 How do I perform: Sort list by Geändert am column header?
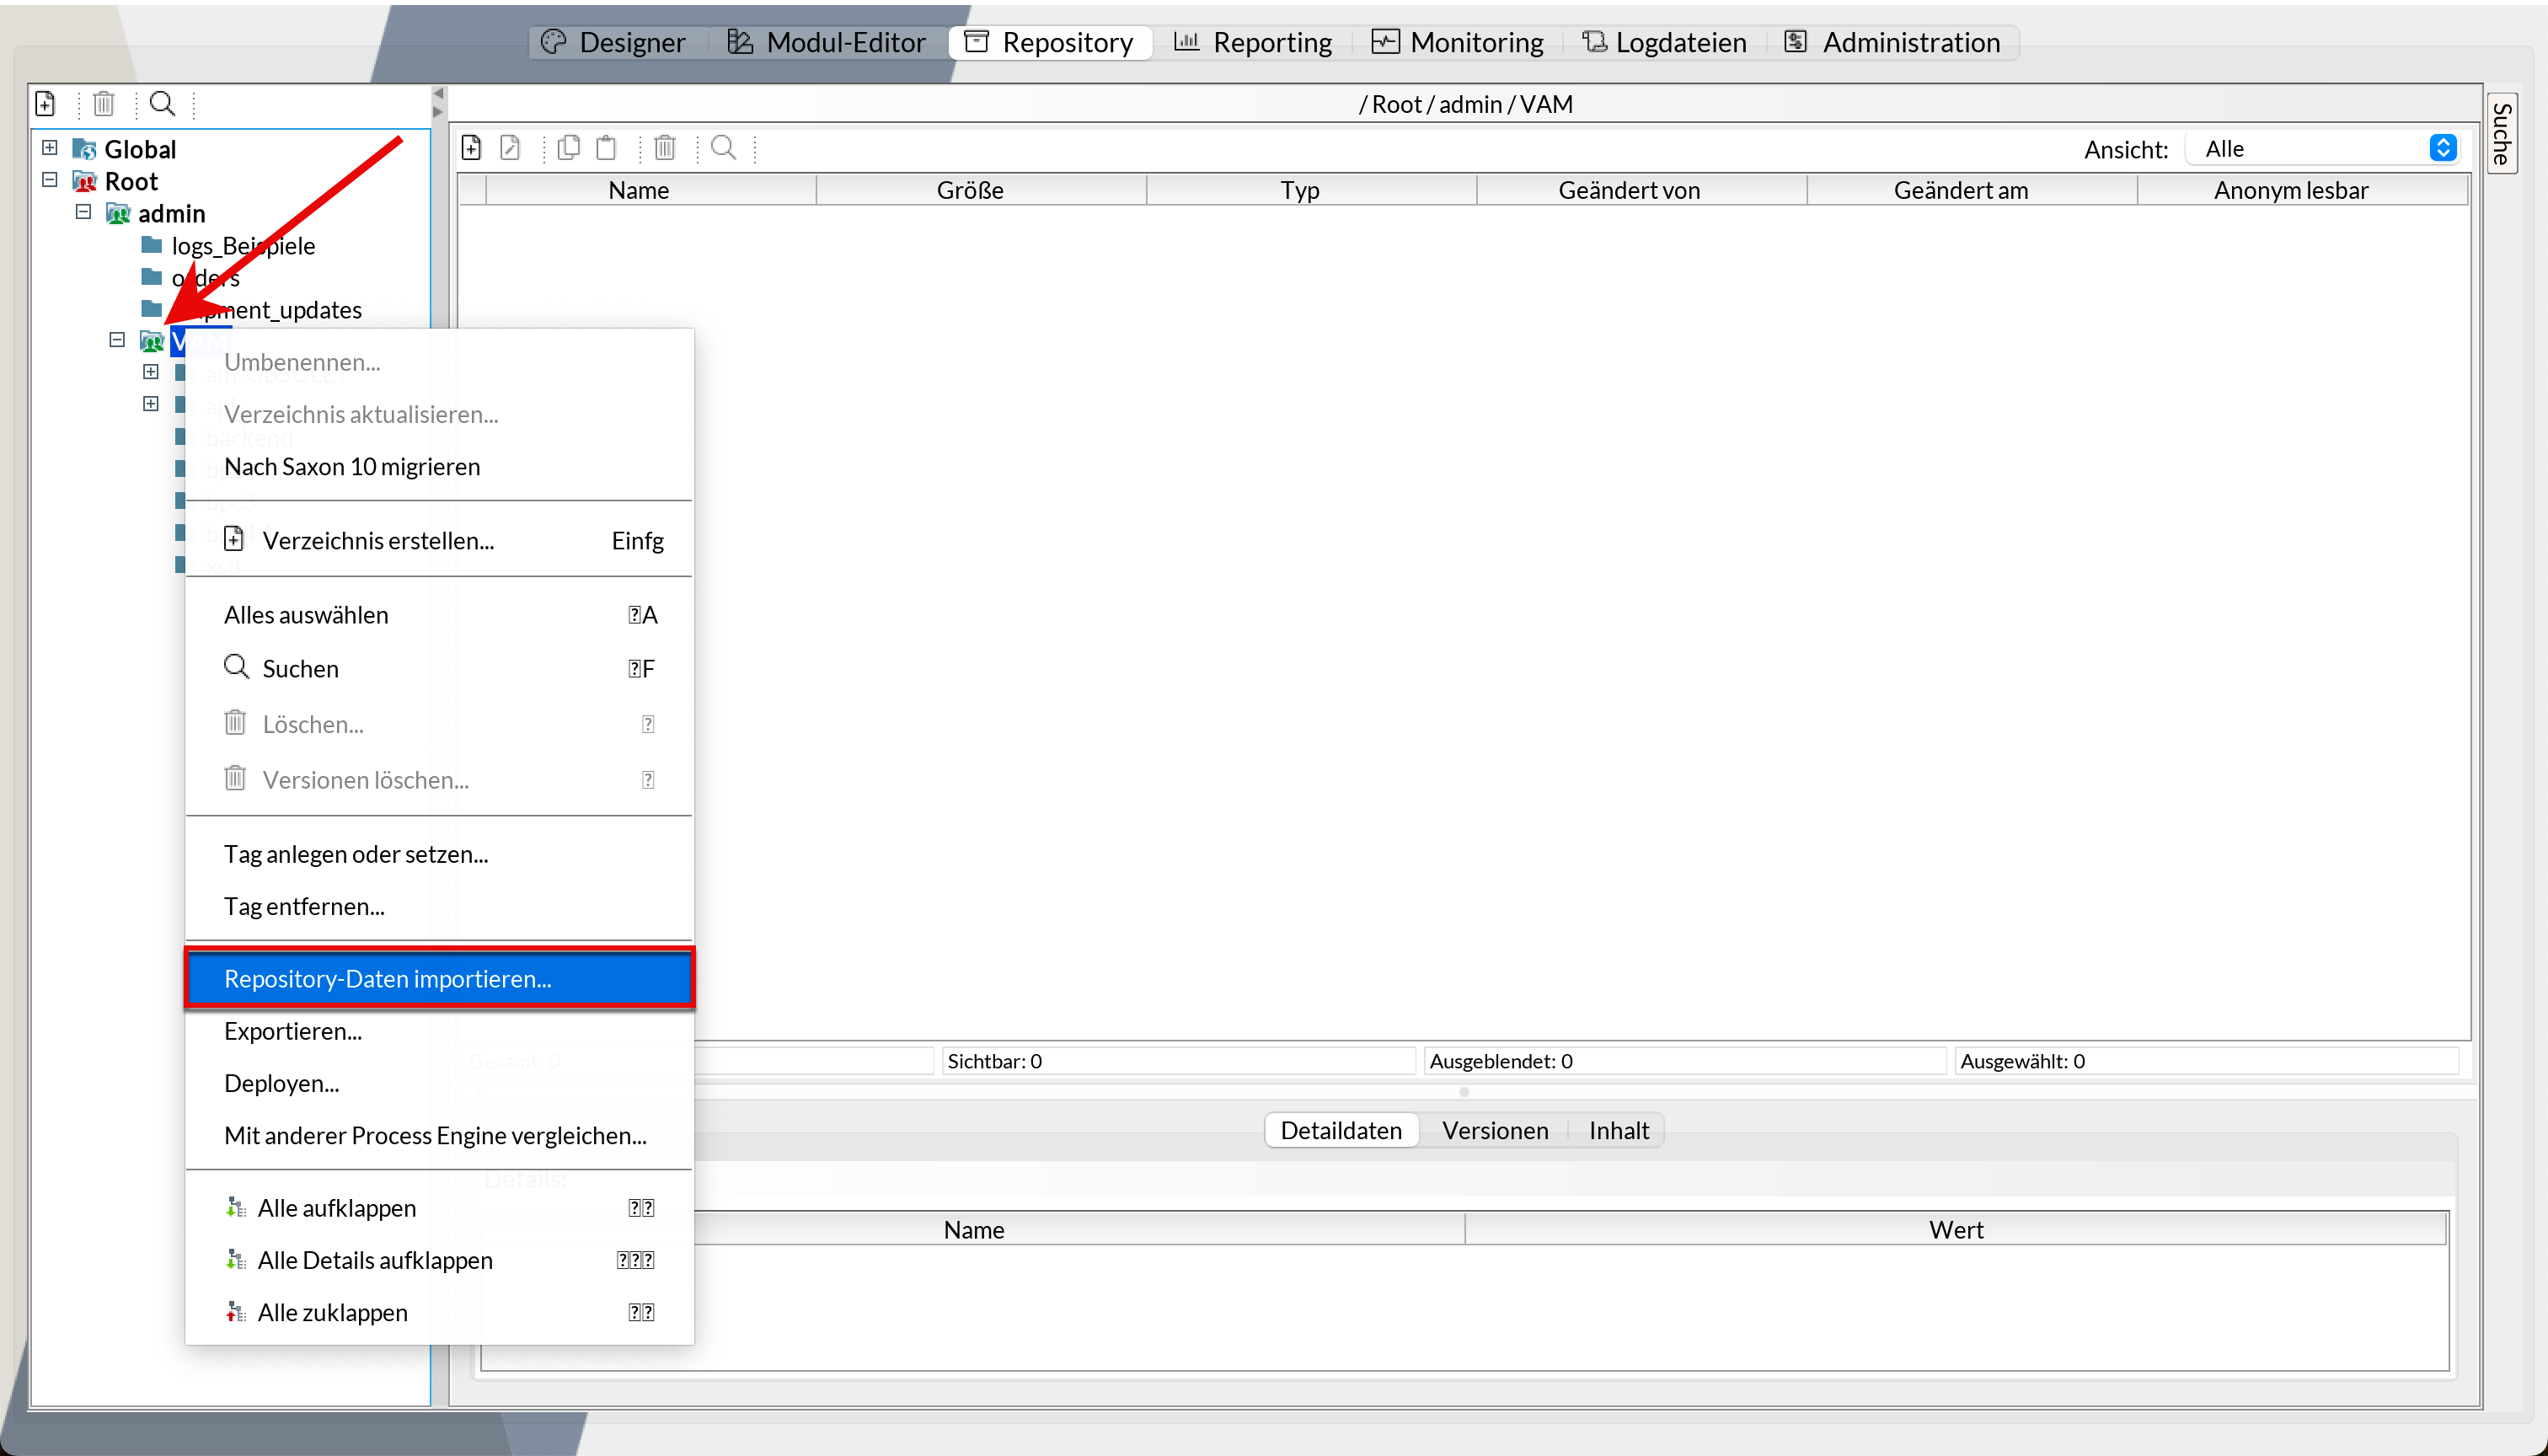tap(1960, 190)
